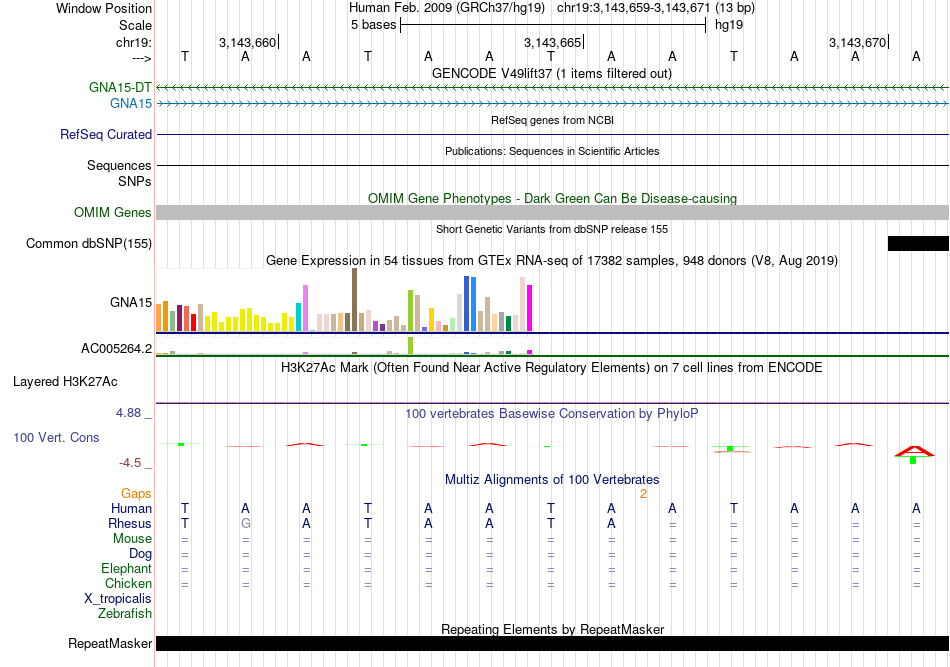950x667 pixels.
Task: Click the GTEx Gene Expression track title
Action: tap(552, 260)
